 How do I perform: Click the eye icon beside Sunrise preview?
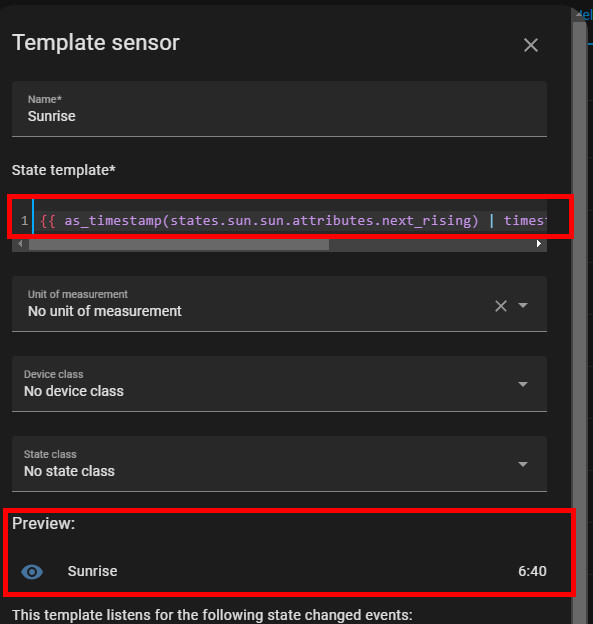coord(32,572)
